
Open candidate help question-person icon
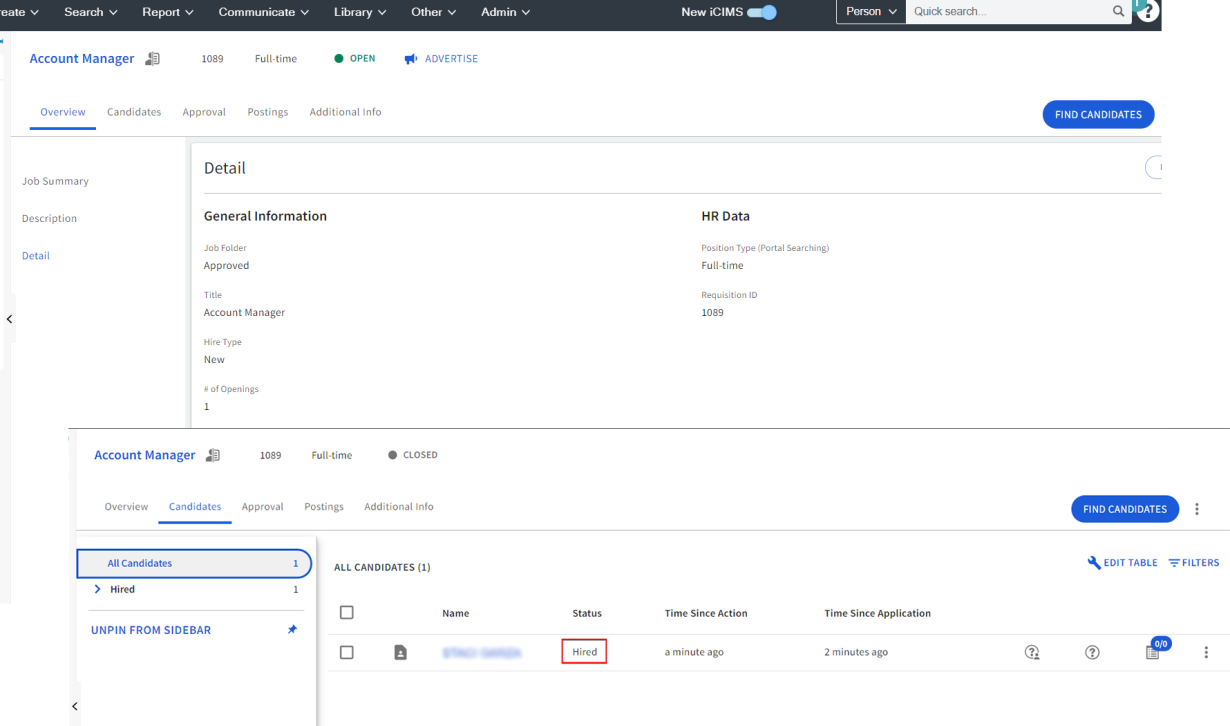[1032, 652]
